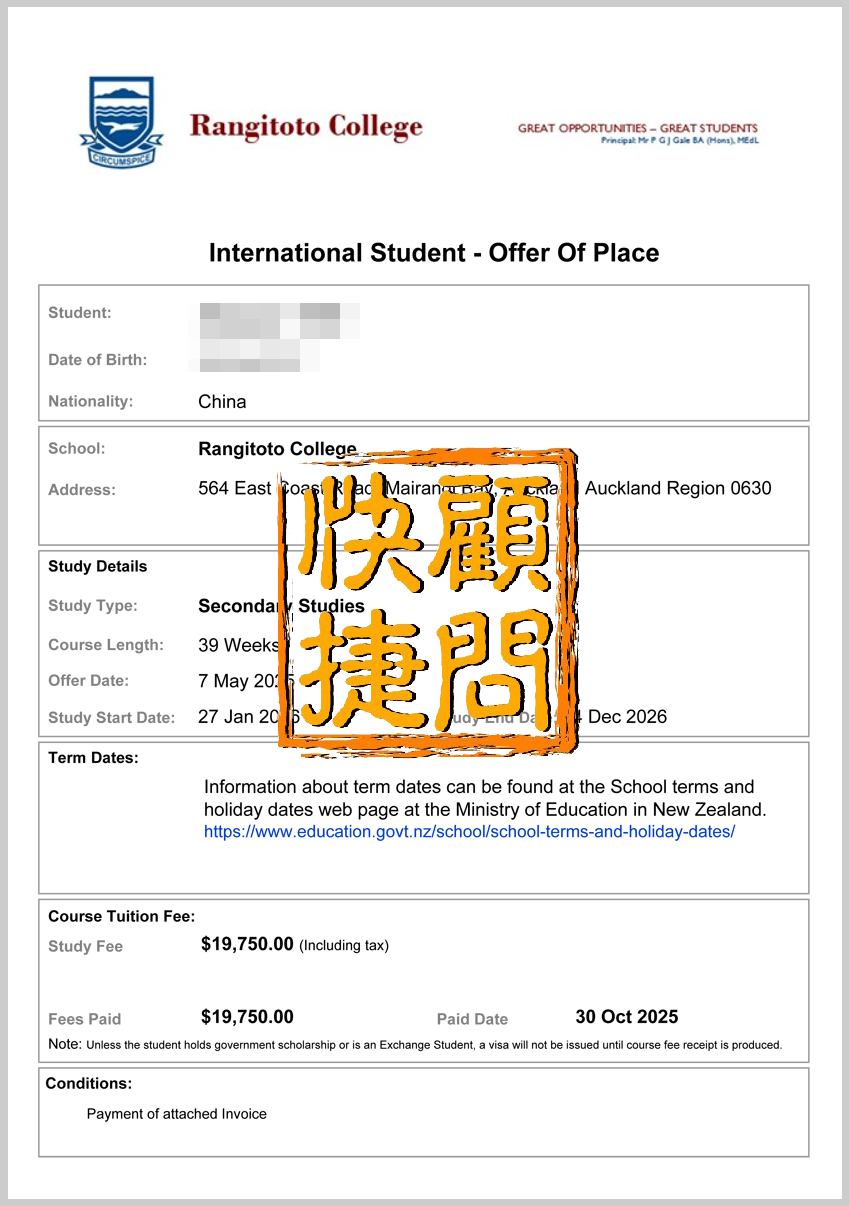The width and height of the screenshot is (849, 1206).
Task: Select the Study Details section heading
Action: coord(97,566)
